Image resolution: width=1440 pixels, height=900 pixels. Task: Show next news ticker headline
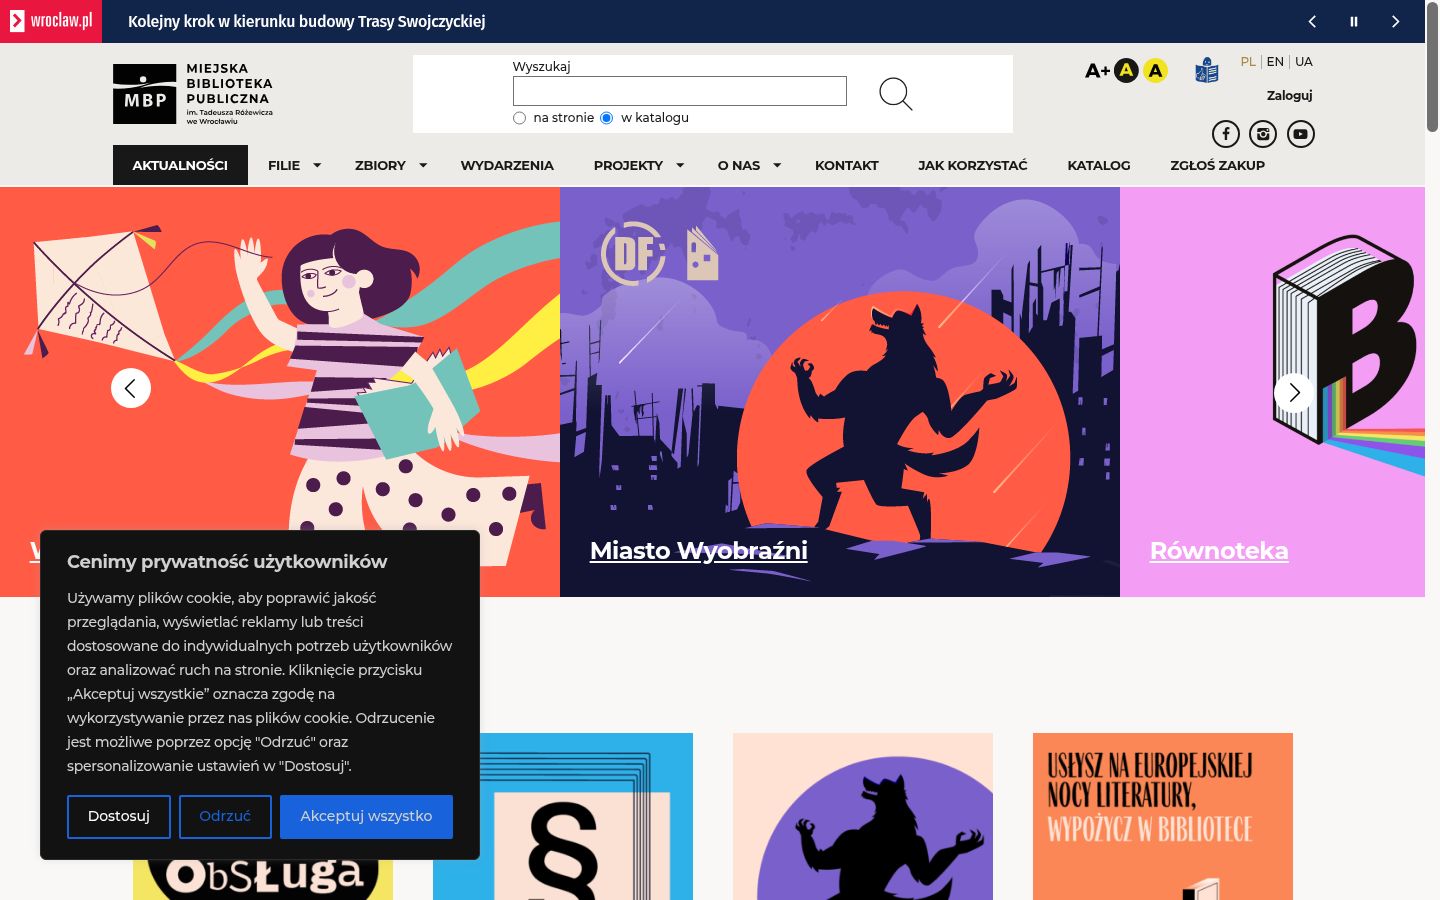[x=1395, y=21]
